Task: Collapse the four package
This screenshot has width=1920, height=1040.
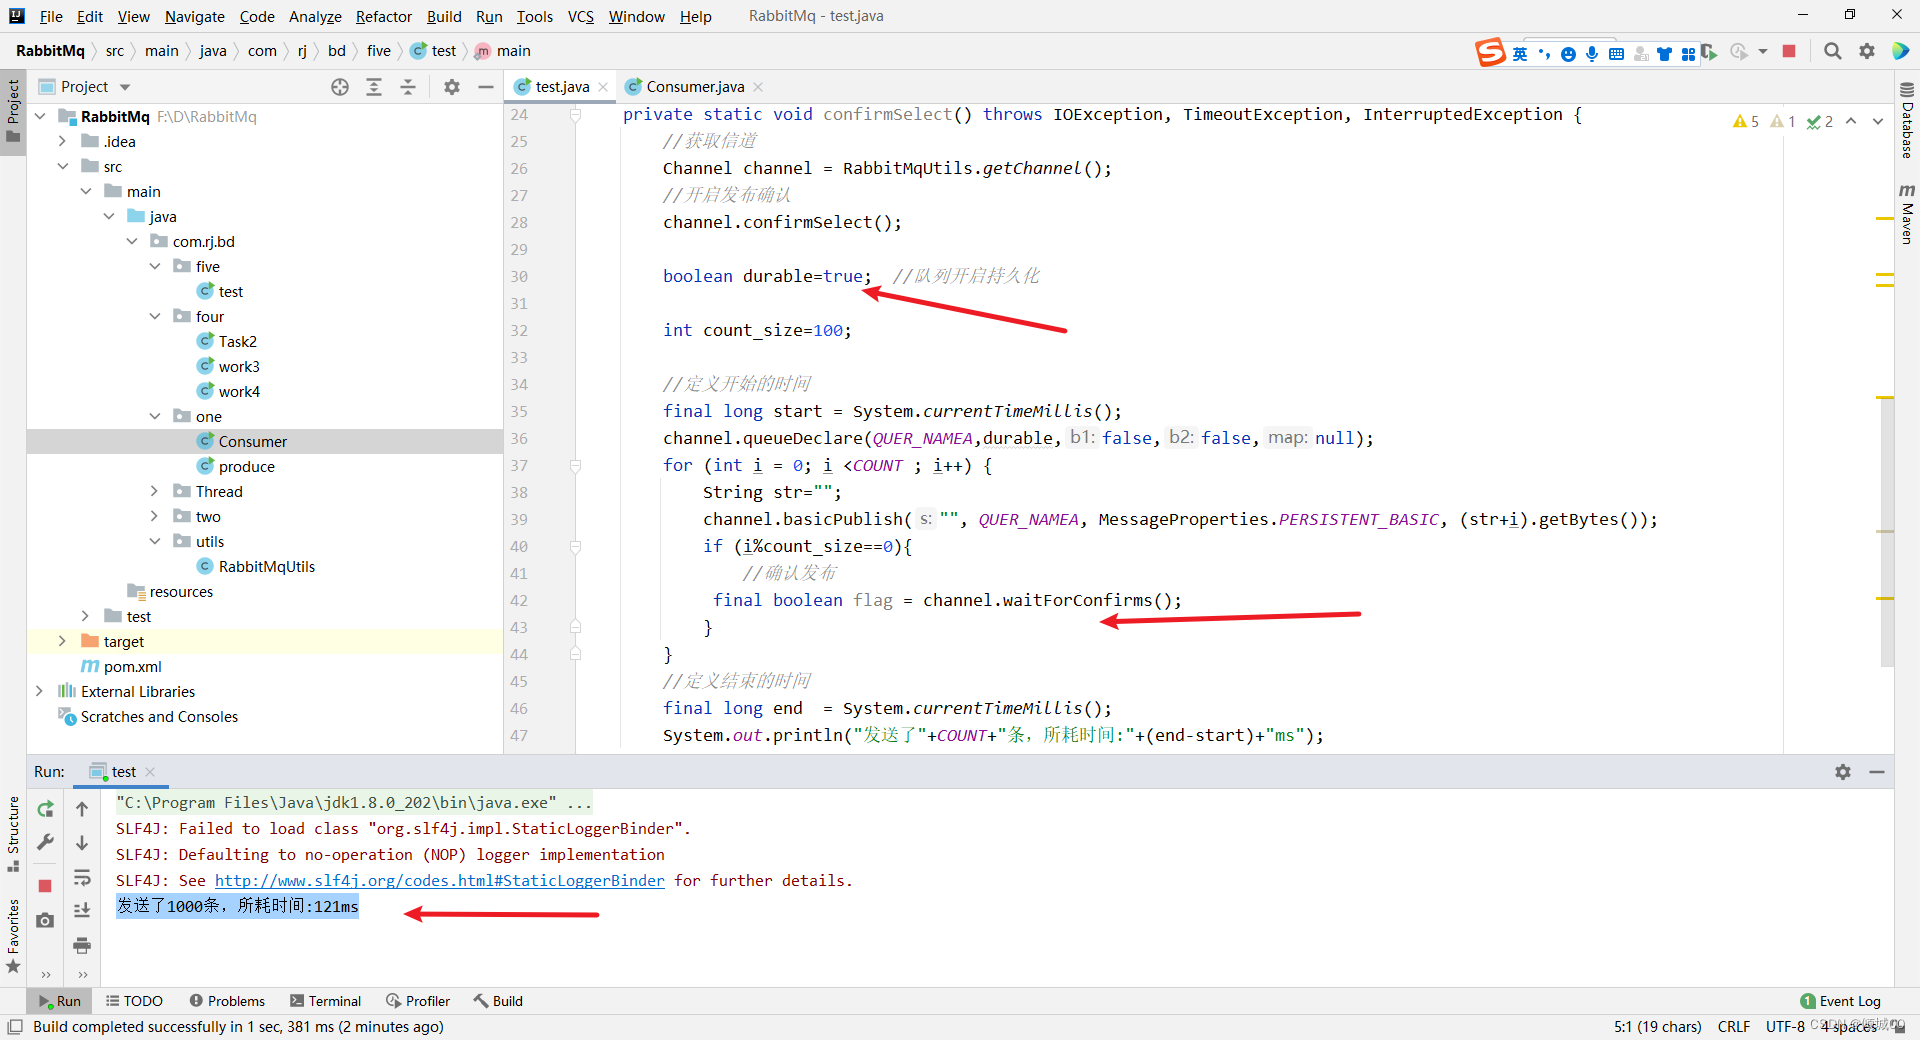Action: point(155,316)
